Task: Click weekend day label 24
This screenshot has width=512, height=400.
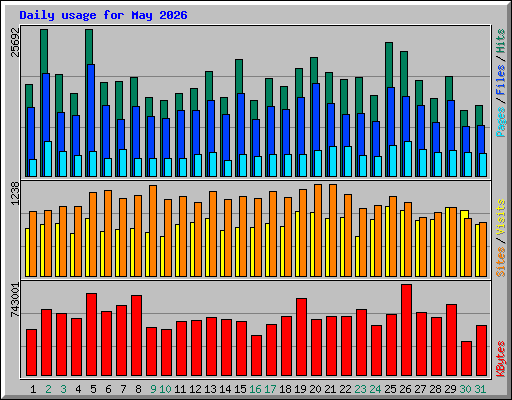Action: tap(375, 389)
